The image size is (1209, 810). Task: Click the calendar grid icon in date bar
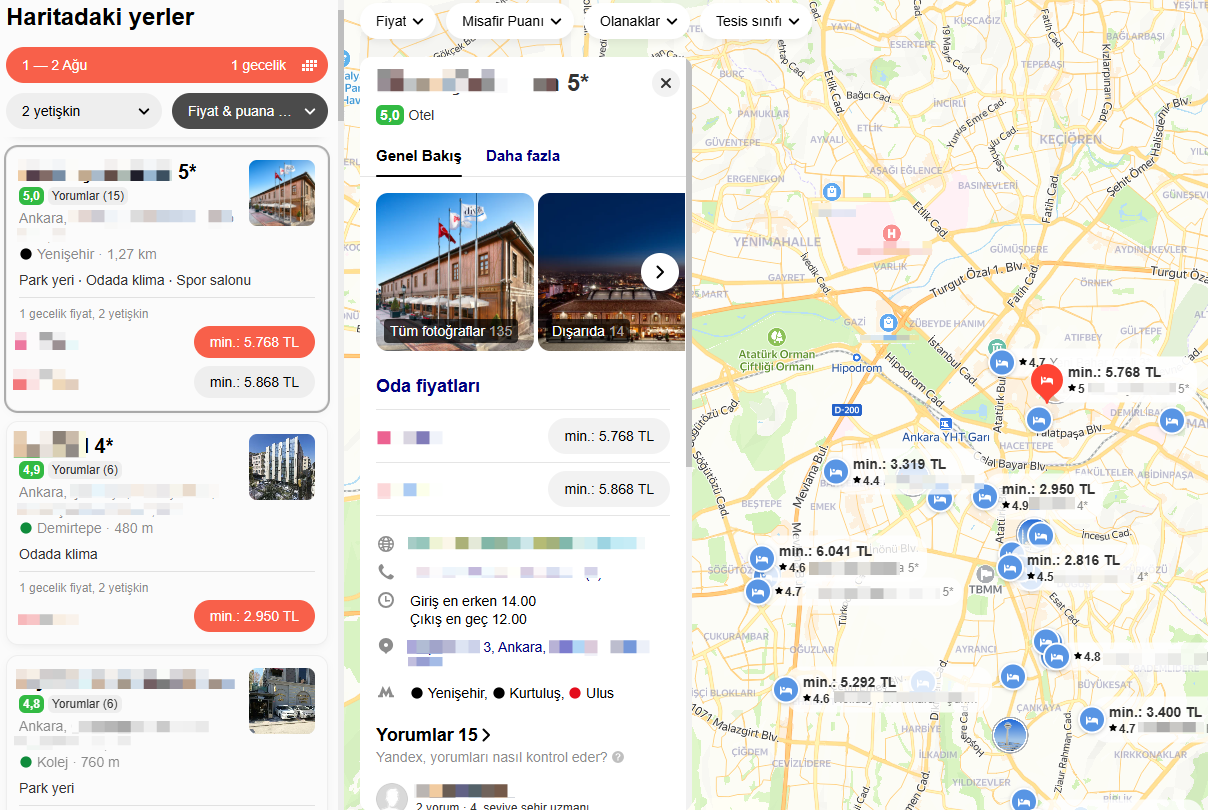309,66
